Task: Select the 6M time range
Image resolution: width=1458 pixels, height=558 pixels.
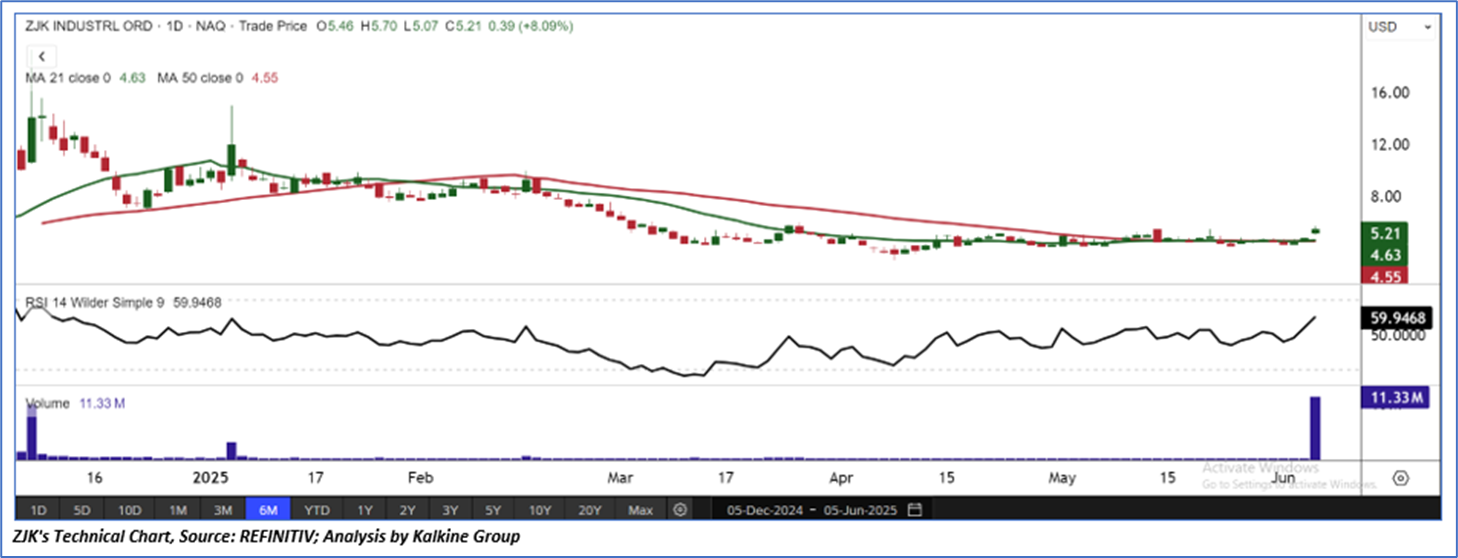Action: click(269, 510)
